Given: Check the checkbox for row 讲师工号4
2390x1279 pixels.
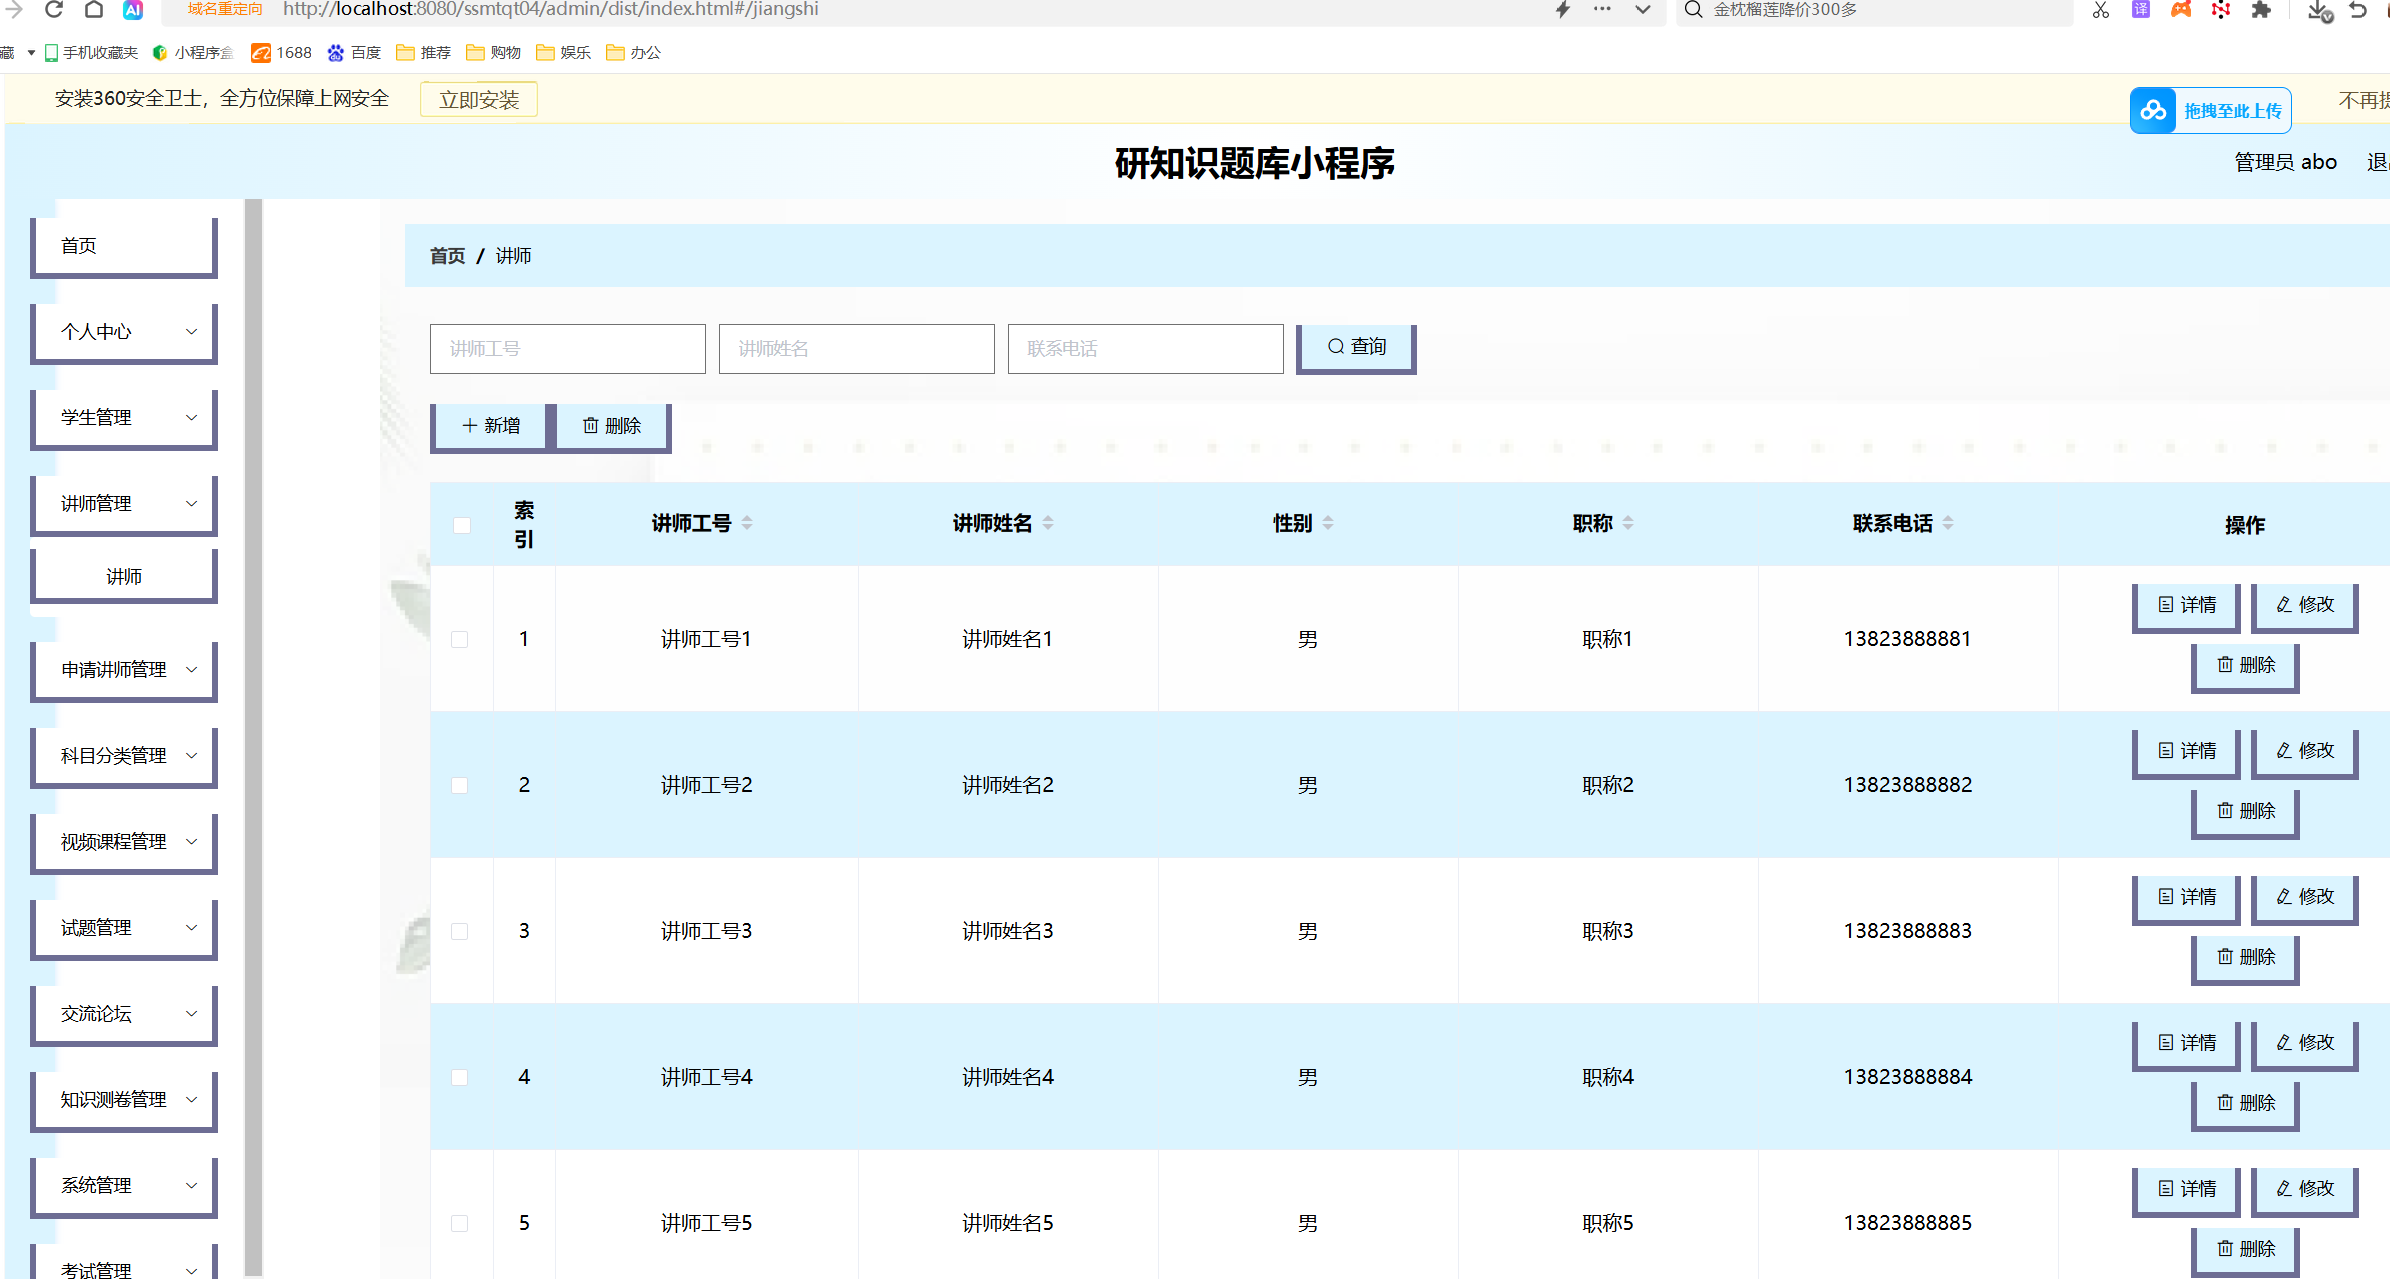Looking at the screenshot, I should (460, 1077).
